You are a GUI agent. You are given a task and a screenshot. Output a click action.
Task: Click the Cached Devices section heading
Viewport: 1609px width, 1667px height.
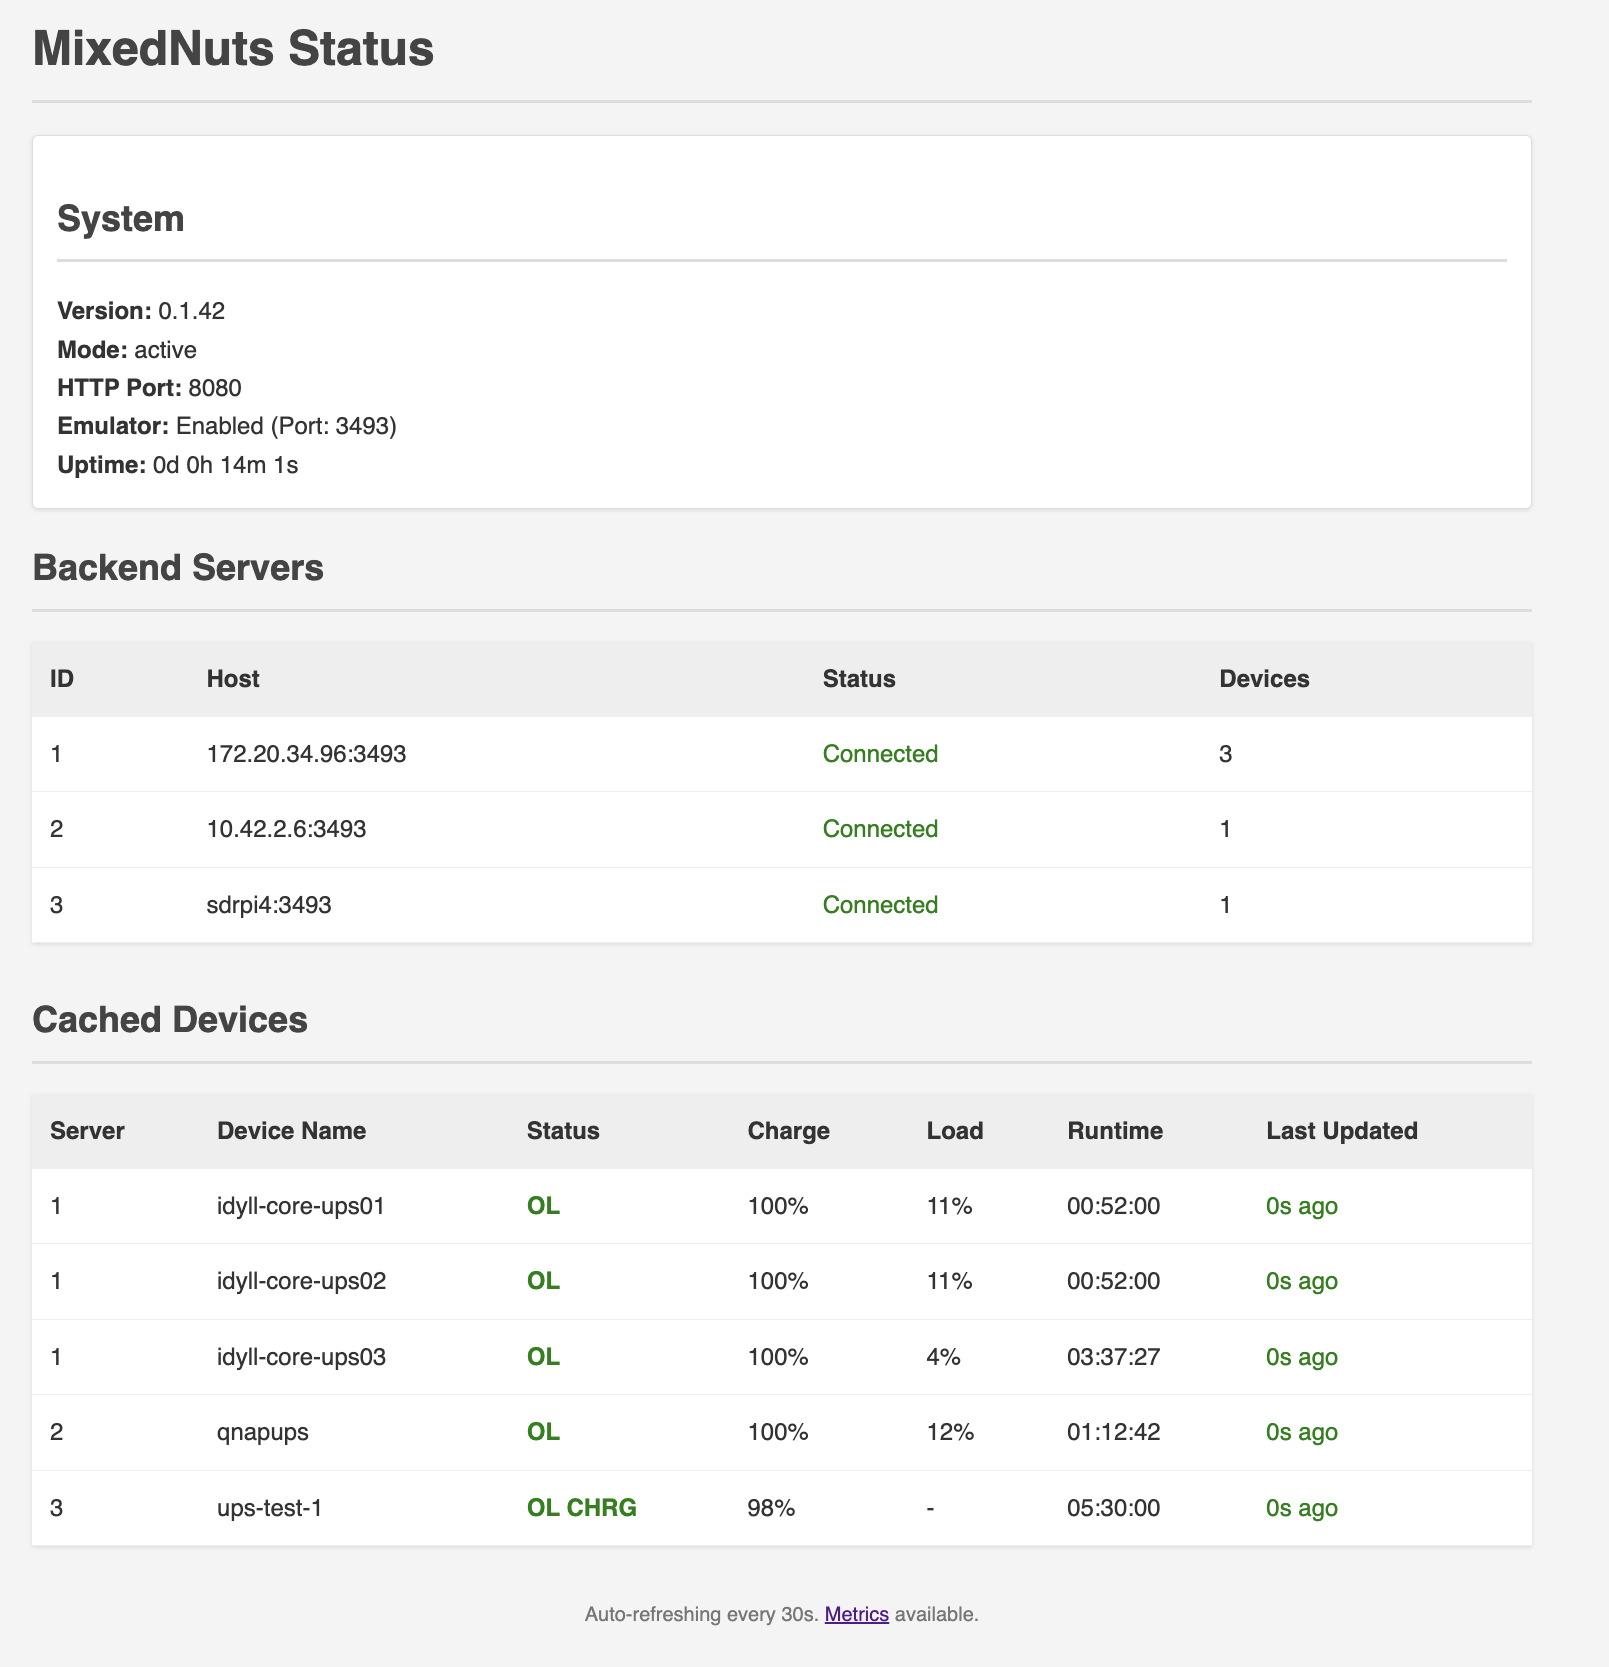coord(170,1019)
